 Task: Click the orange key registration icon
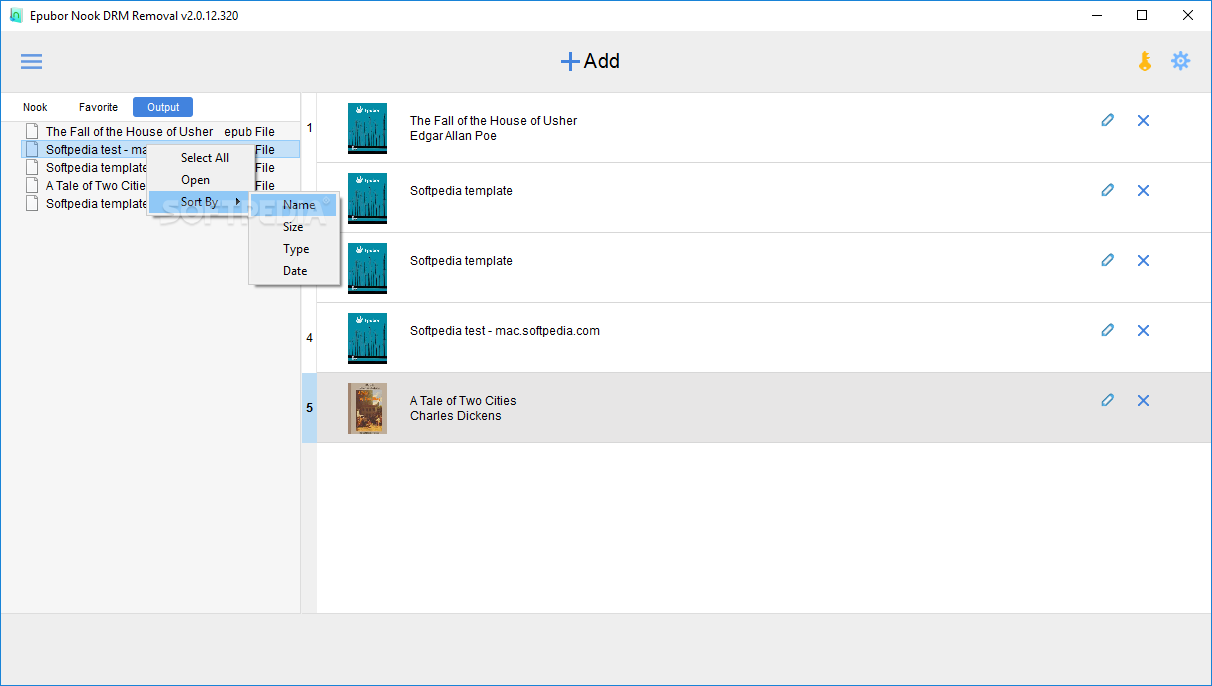pos(1145,61)
